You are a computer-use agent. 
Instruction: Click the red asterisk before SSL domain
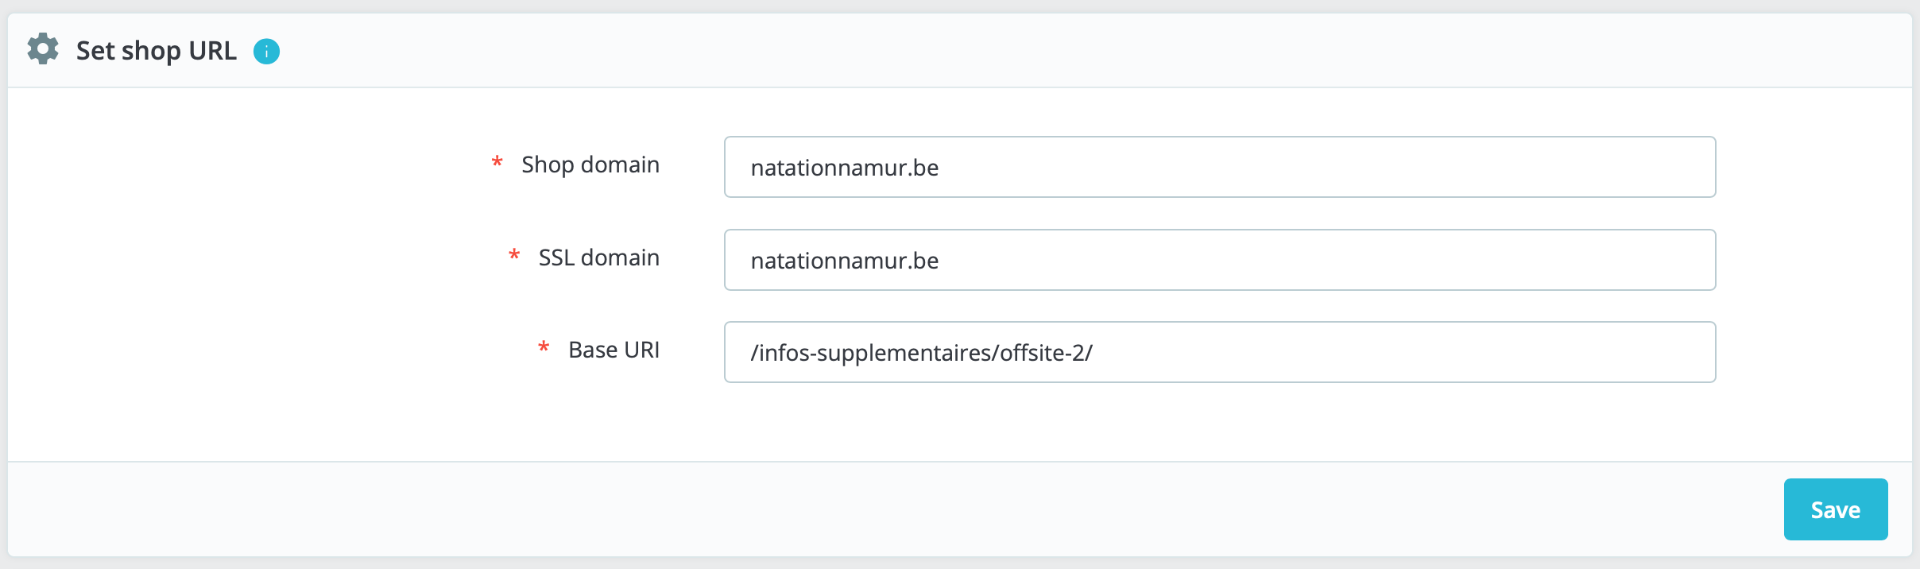[x=514, y=256]
